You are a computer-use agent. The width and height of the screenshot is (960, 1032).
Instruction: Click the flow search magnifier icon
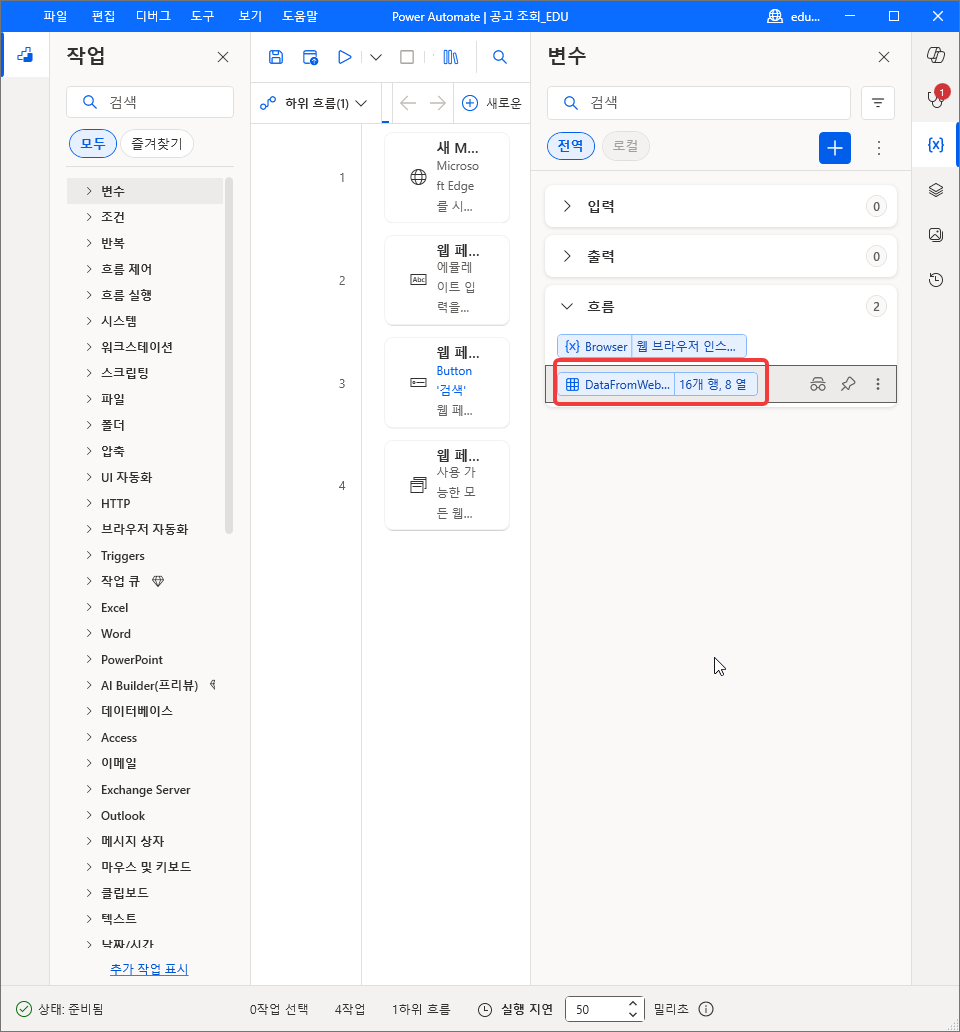pyautogui.click(x=500, y=57)
